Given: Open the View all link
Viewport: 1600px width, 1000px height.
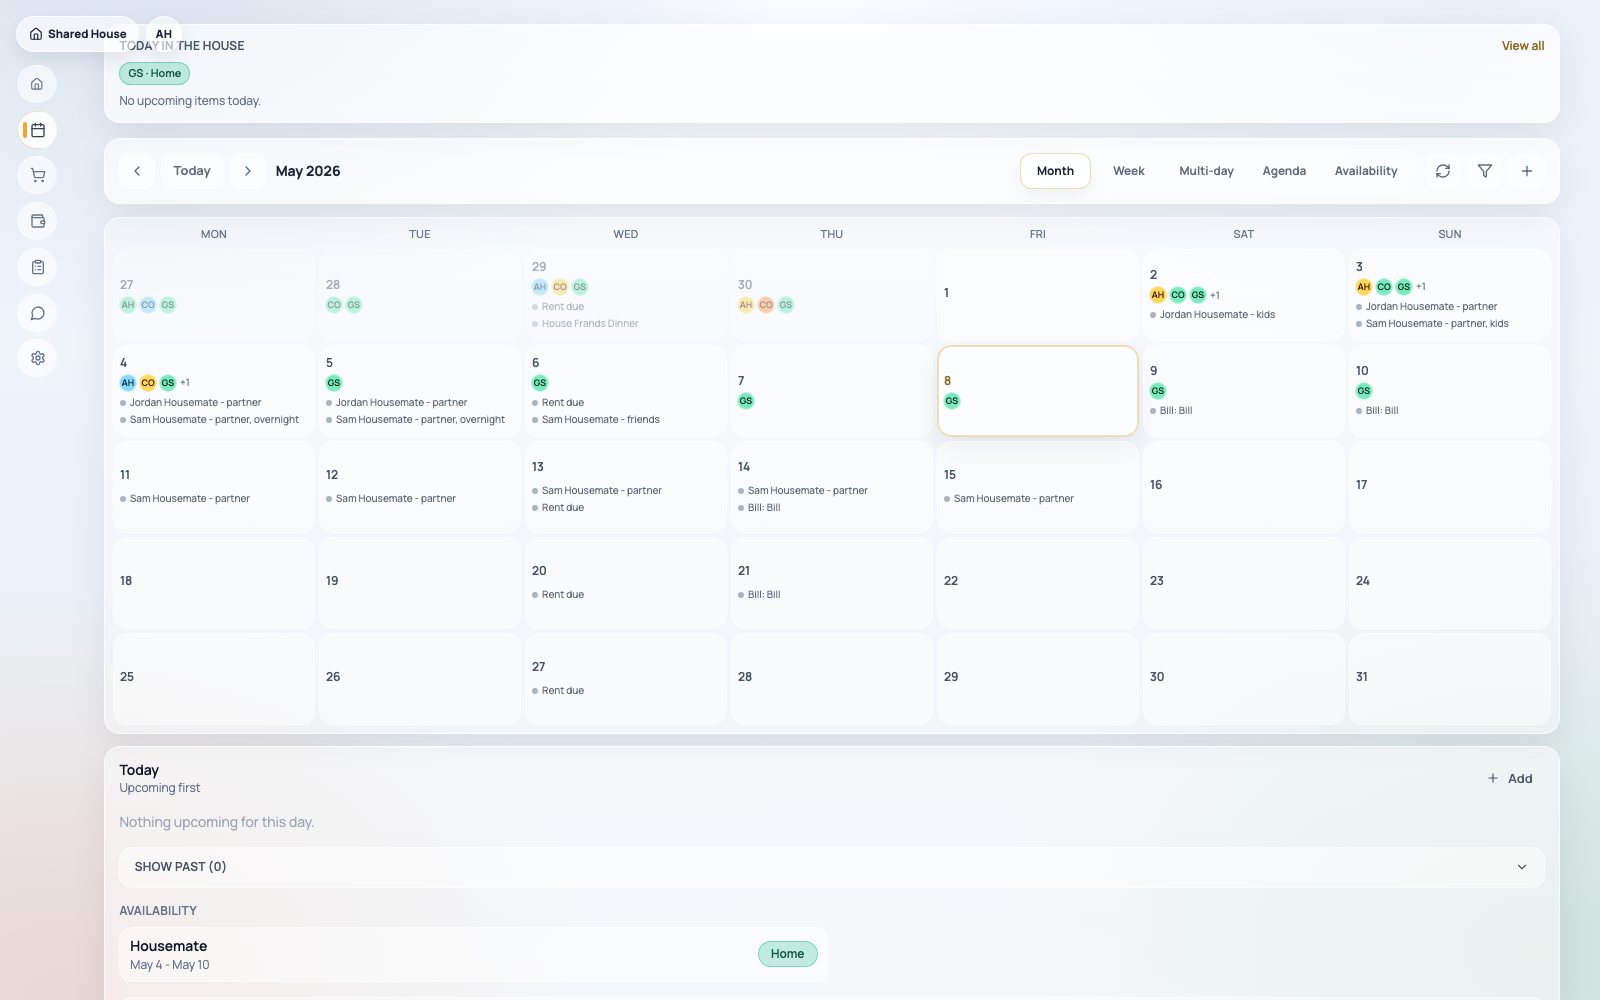Looking at the screenshot, I should (x=1523, y=46).
